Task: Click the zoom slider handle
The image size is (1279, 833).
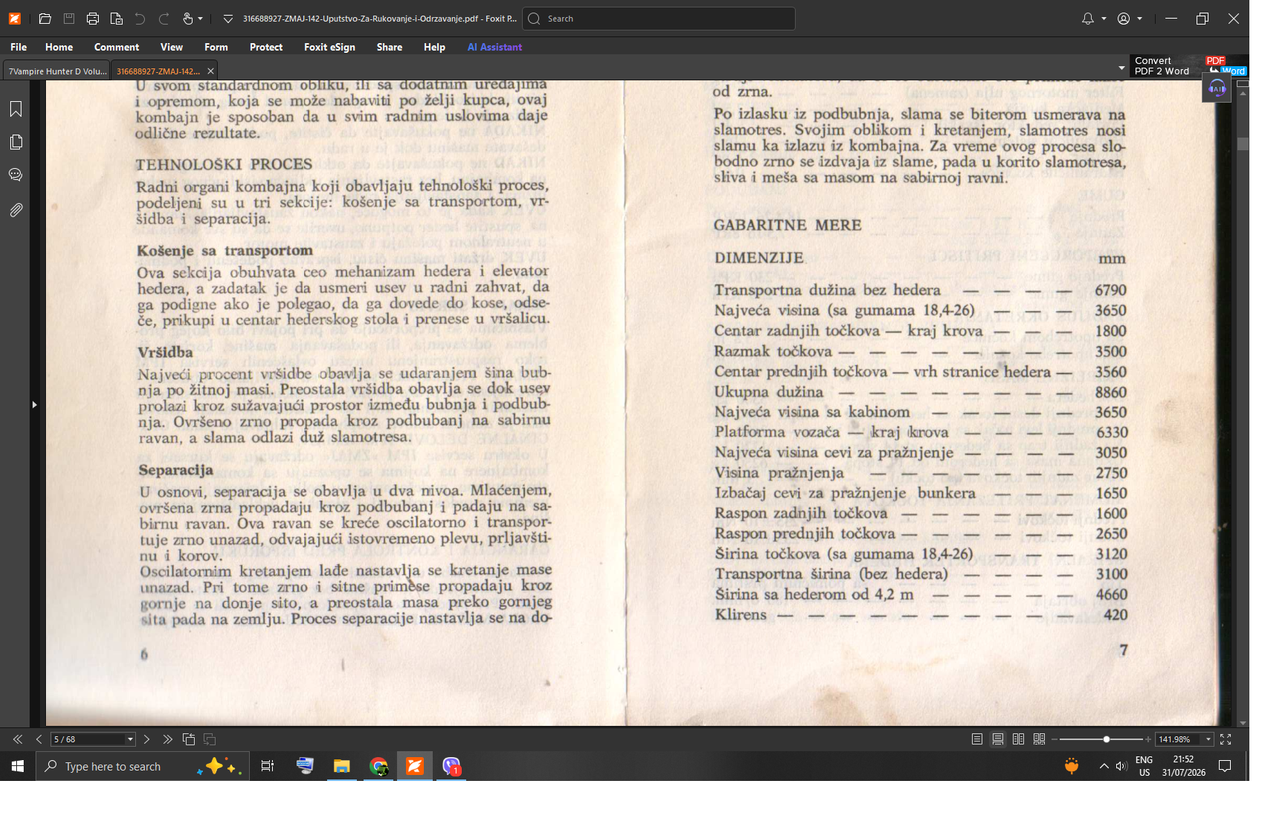Action: (x=1106, y=739)
